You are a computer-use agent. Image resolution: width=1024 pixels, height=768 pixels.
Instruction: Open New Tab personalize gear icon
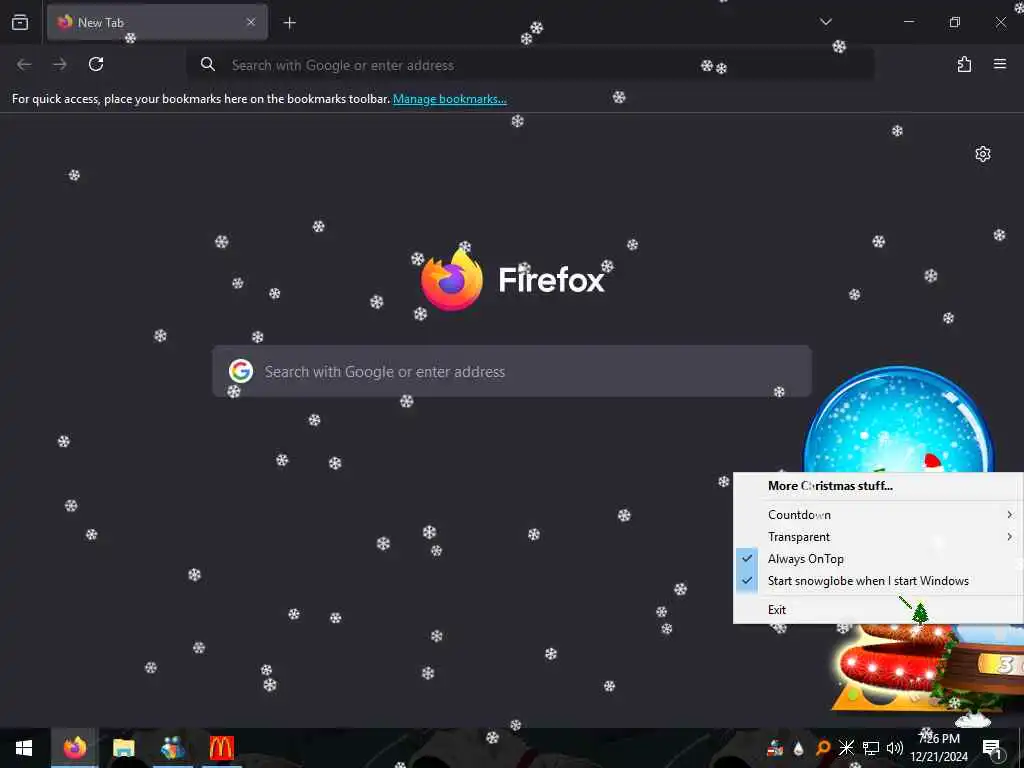click(x=983, y=154)
